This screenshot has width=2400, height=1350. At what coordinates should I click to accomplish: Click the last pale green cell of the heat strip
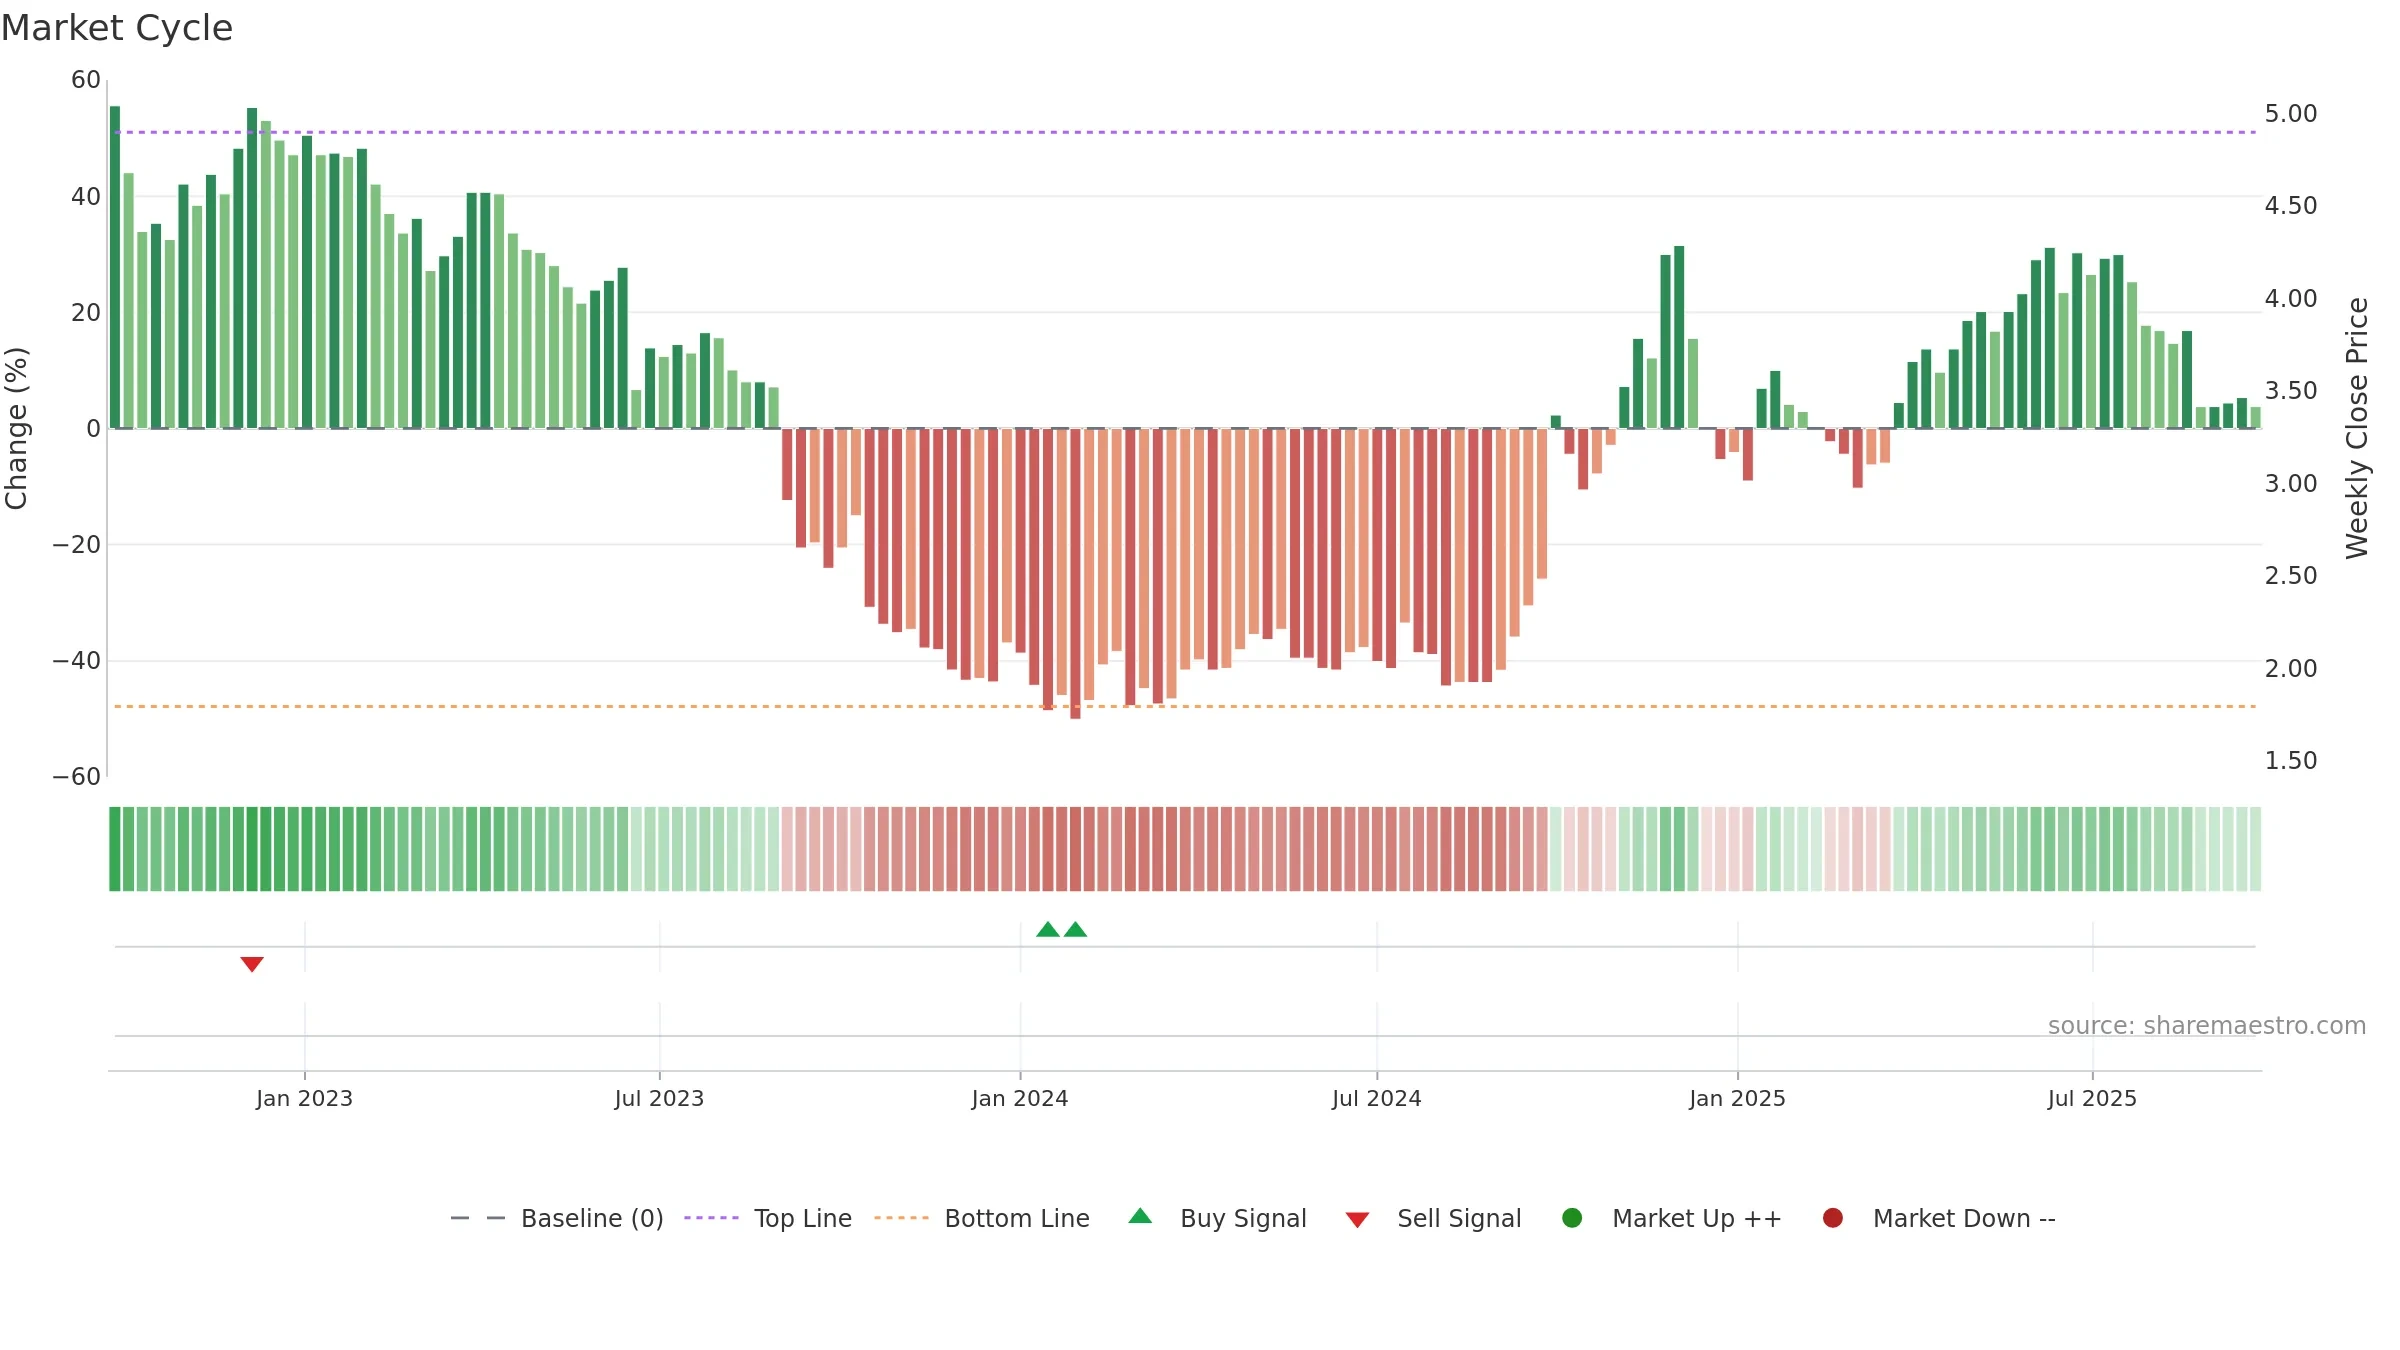2255,849
